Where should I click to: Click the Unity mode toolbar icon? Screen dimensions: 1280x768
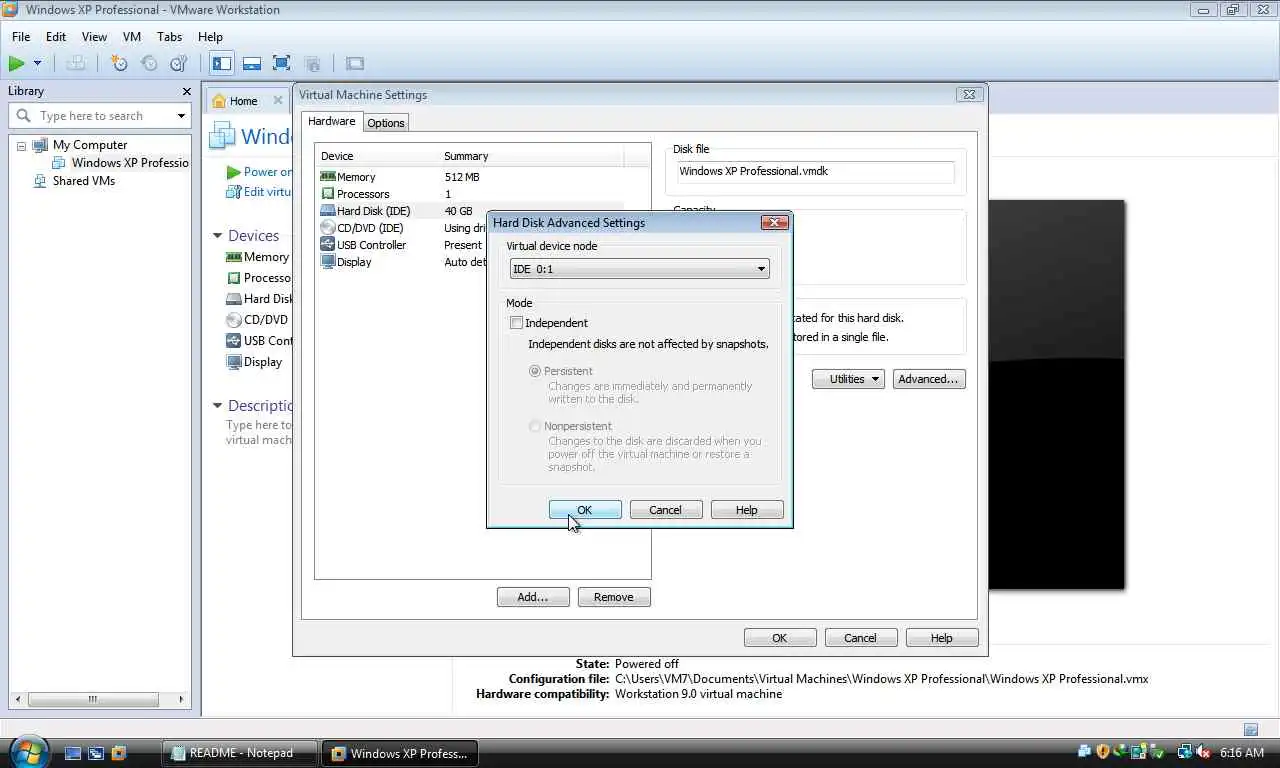[312, 63]
